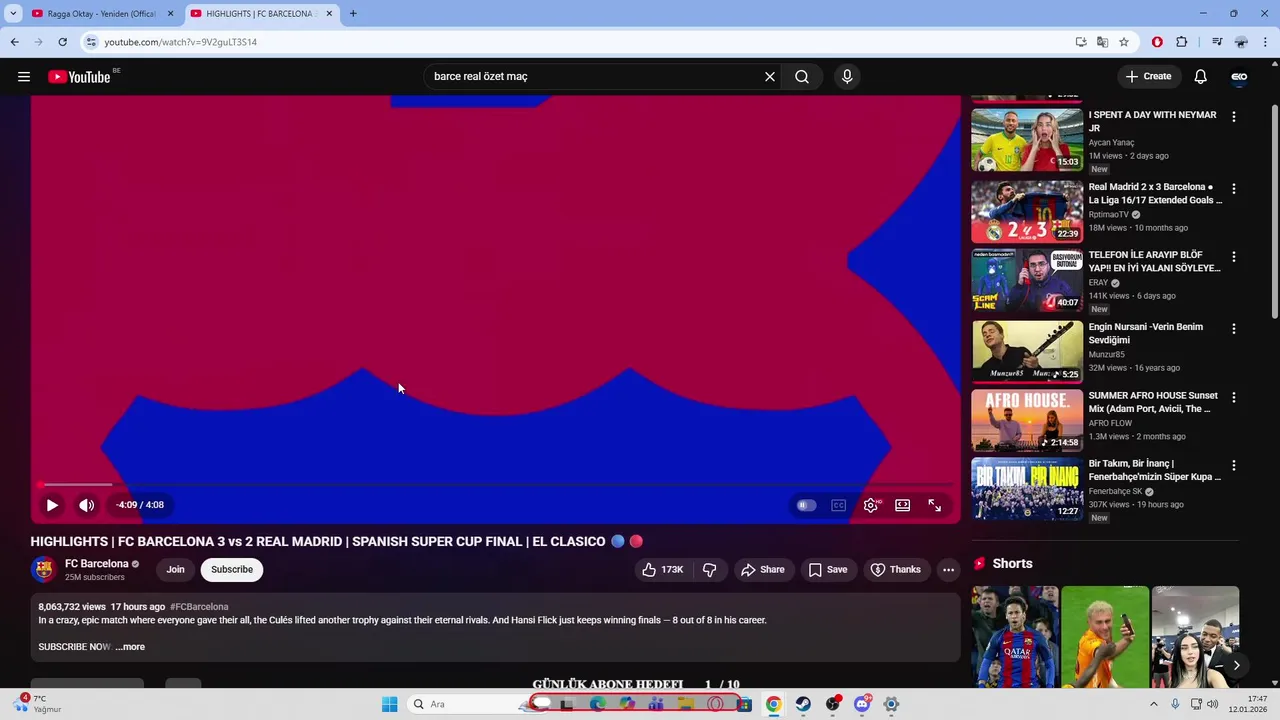Go back in browser history
Screen dimensions: 1280x720
point(14,42)
